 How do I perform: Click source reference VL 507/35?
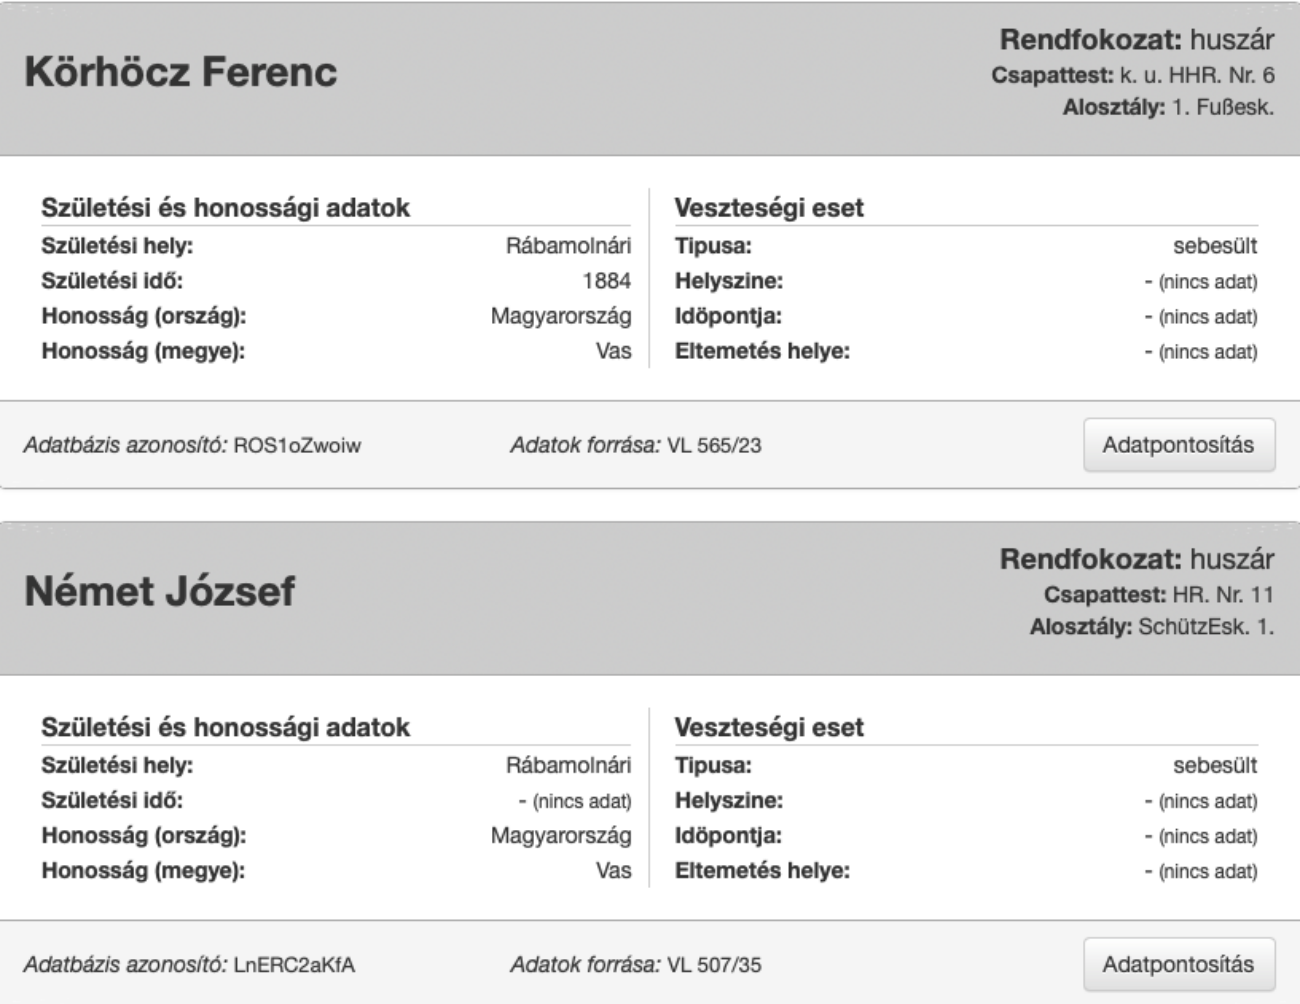tap(714, 965)
